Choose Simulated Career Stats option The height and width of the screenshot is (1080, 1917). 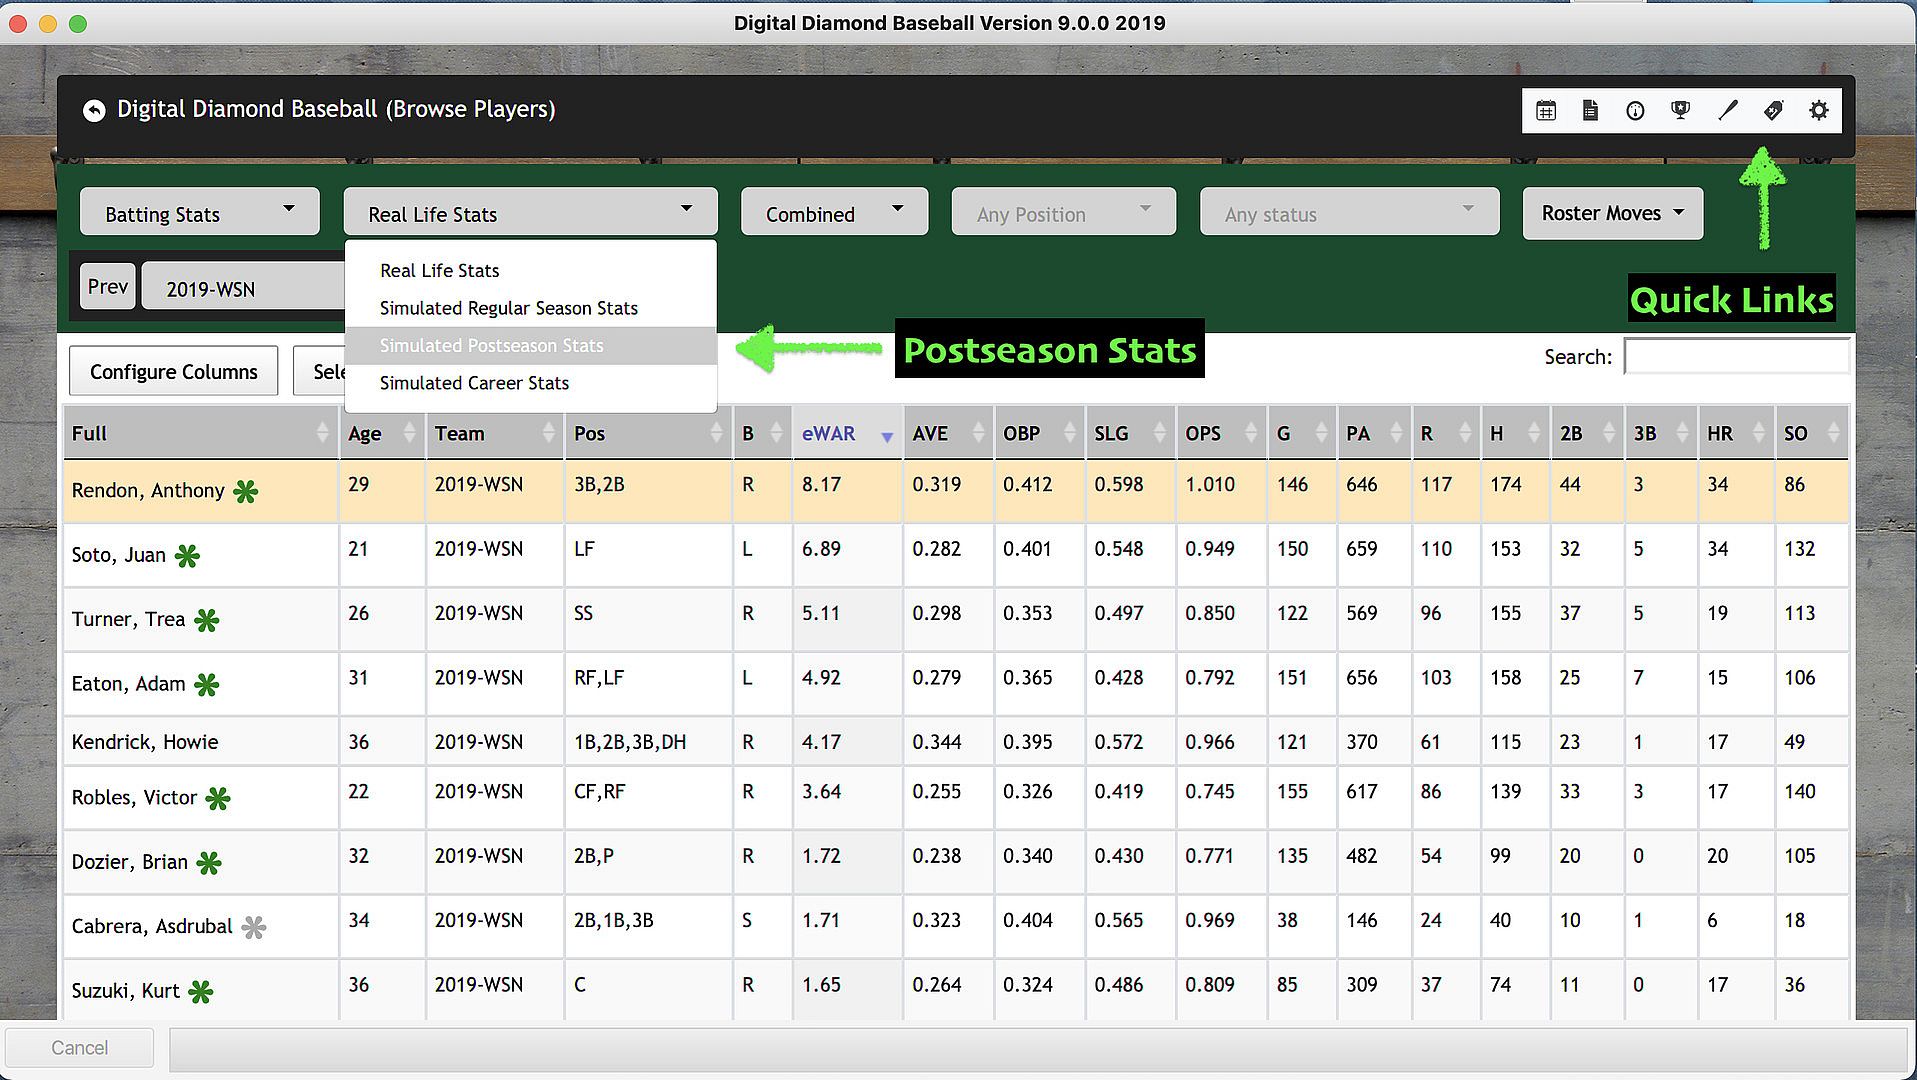pos(474,383)
